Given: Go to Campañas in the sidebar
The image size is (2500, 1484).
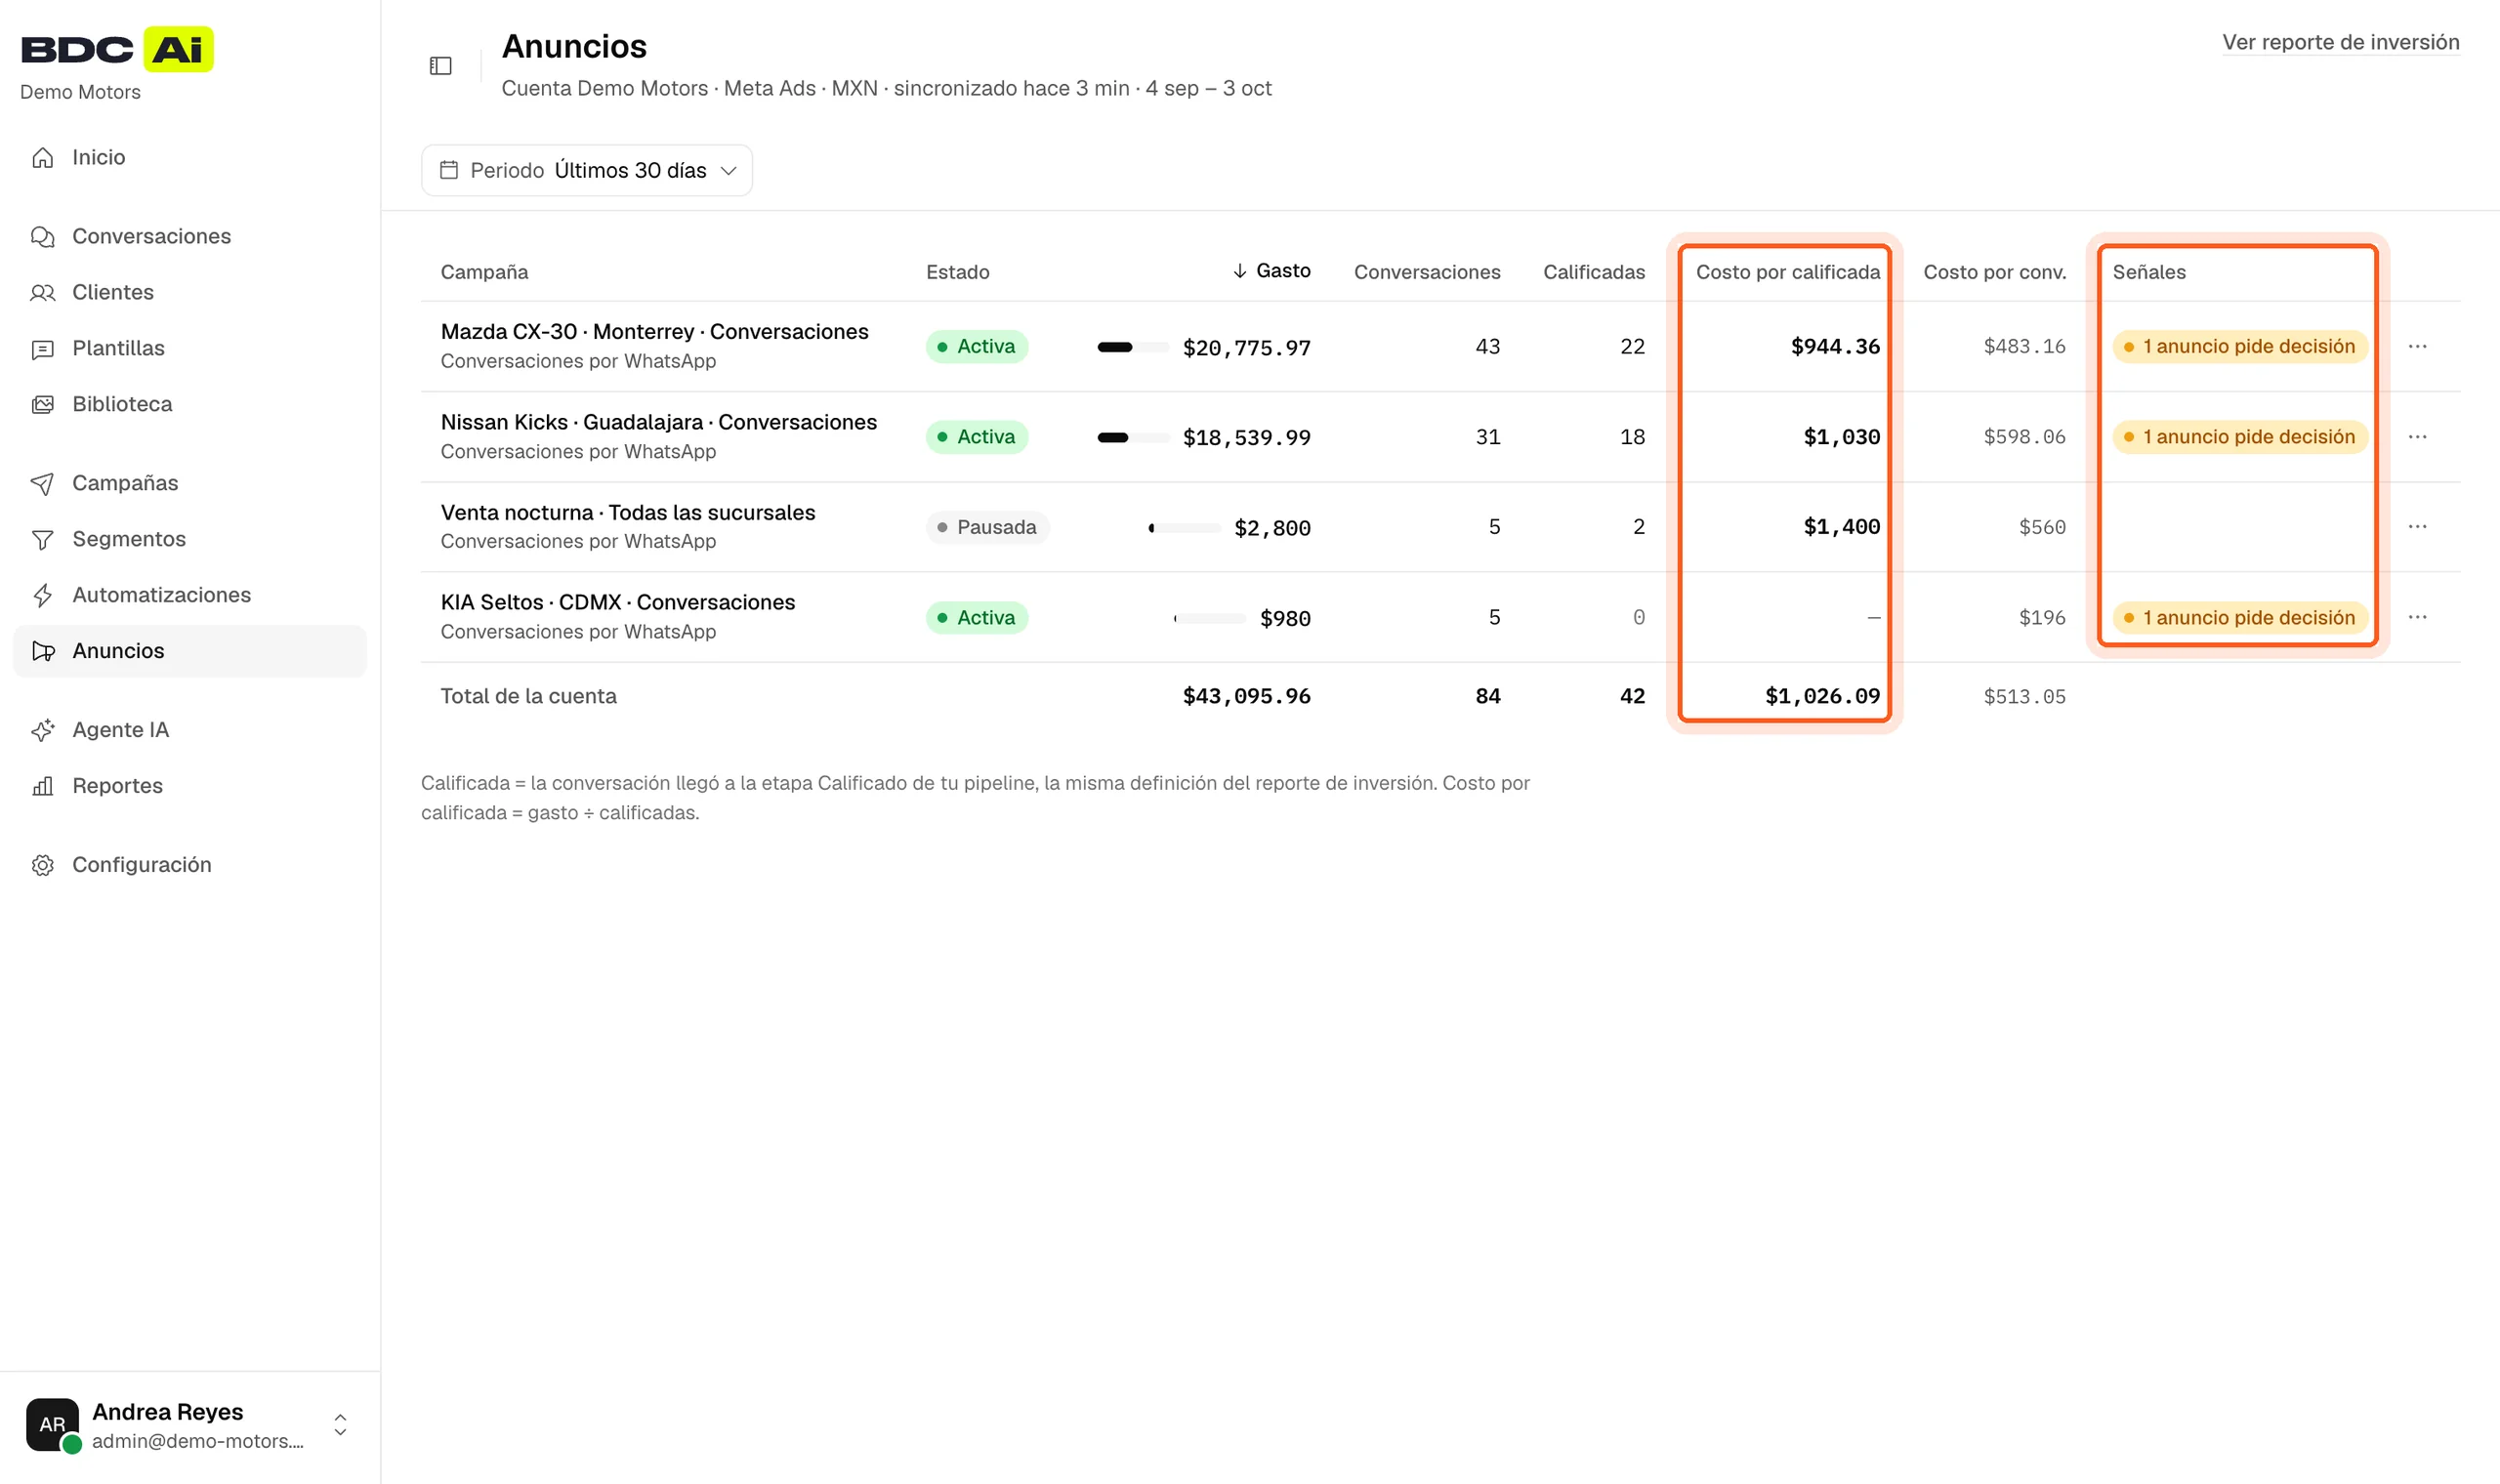Looking at the screenshot, I should 190,483.
